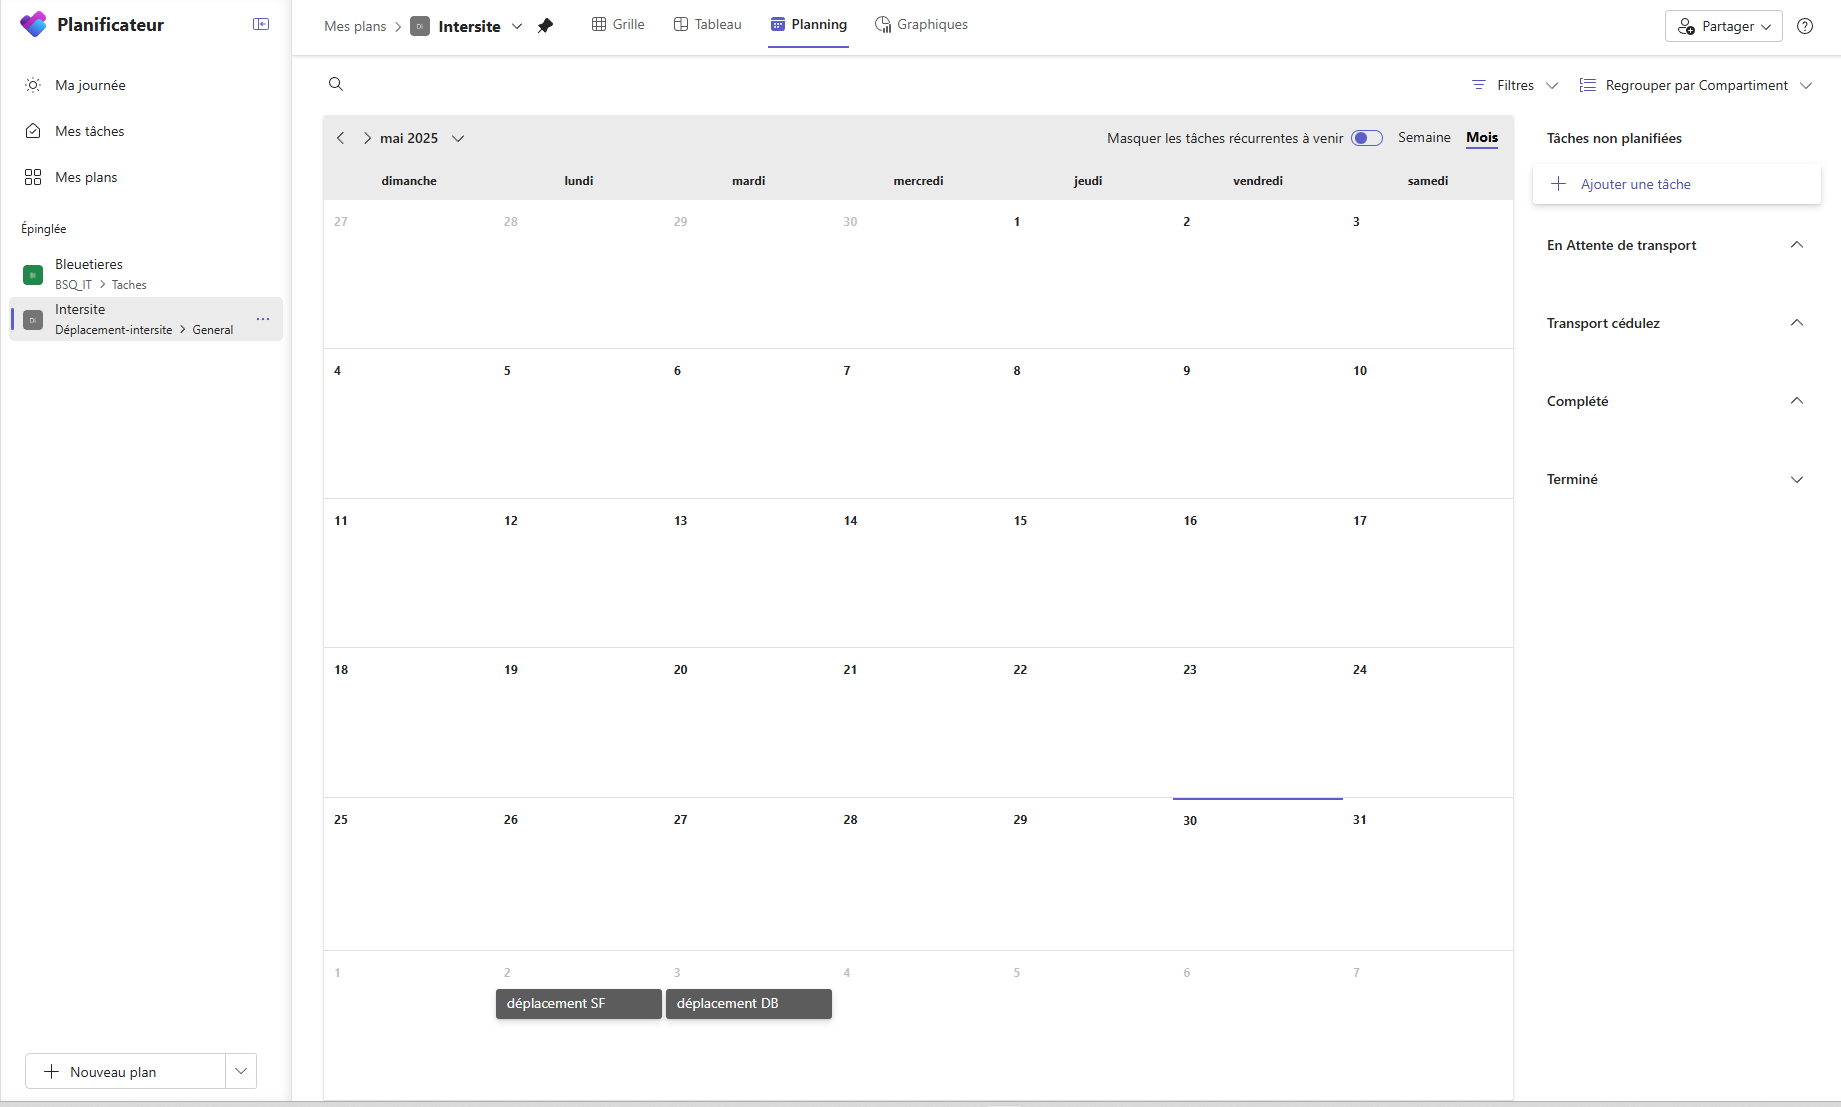Switch to the Tableau view tab
The image size is (1841, 1107).
[708, 24]
